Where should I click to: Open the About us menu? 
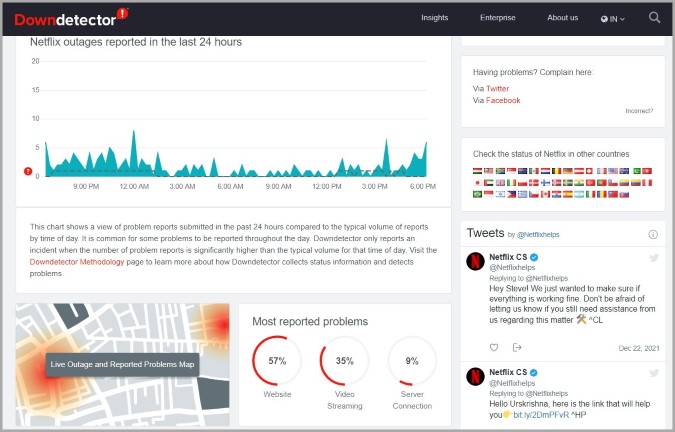click(x=562, y=18)
